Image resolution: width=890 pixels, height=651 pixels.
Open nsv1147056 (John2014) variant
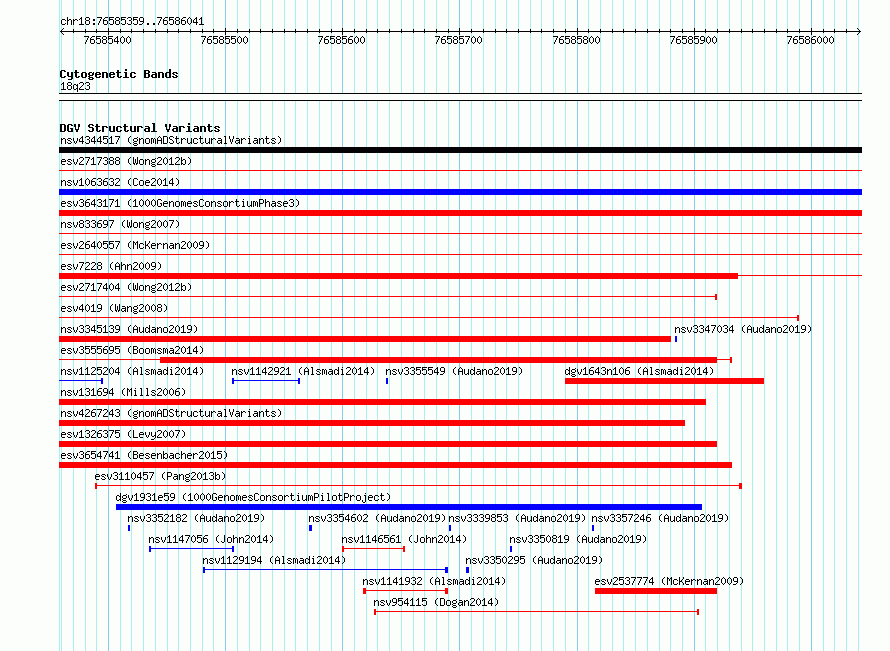211,539
